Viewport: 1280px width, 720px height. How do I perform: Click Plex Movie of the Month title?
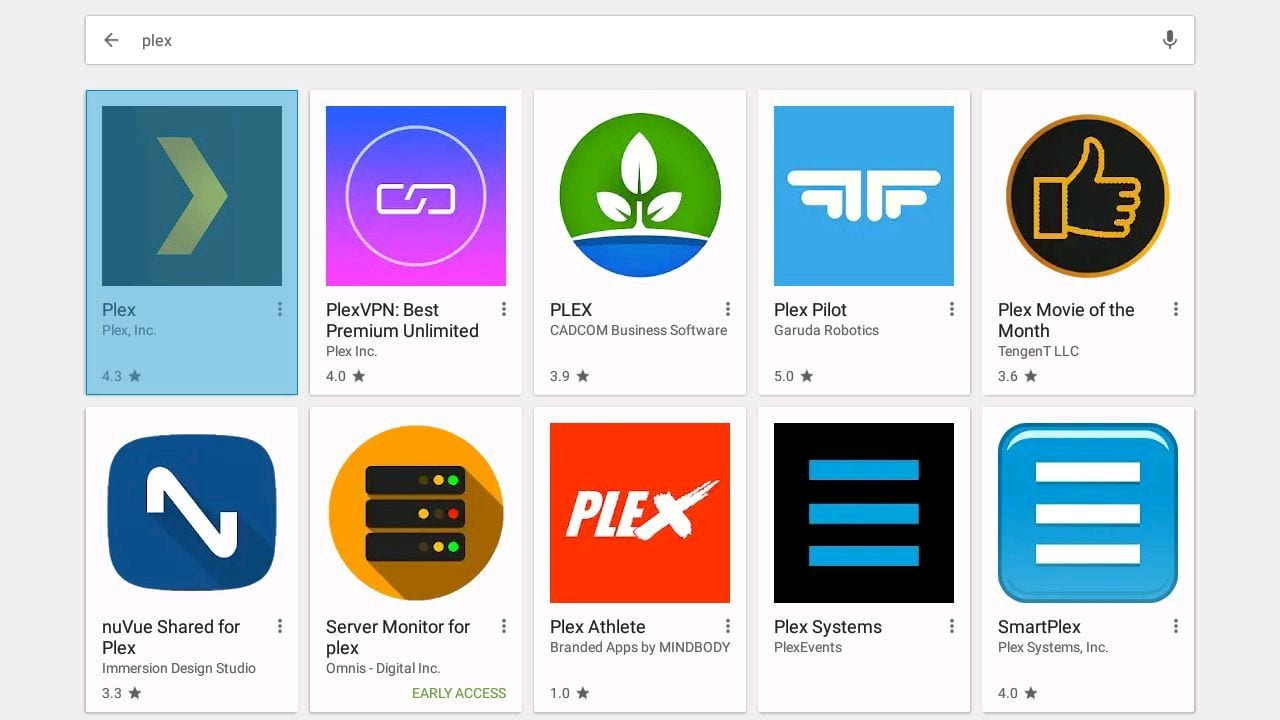click(x=1066, y=320)
